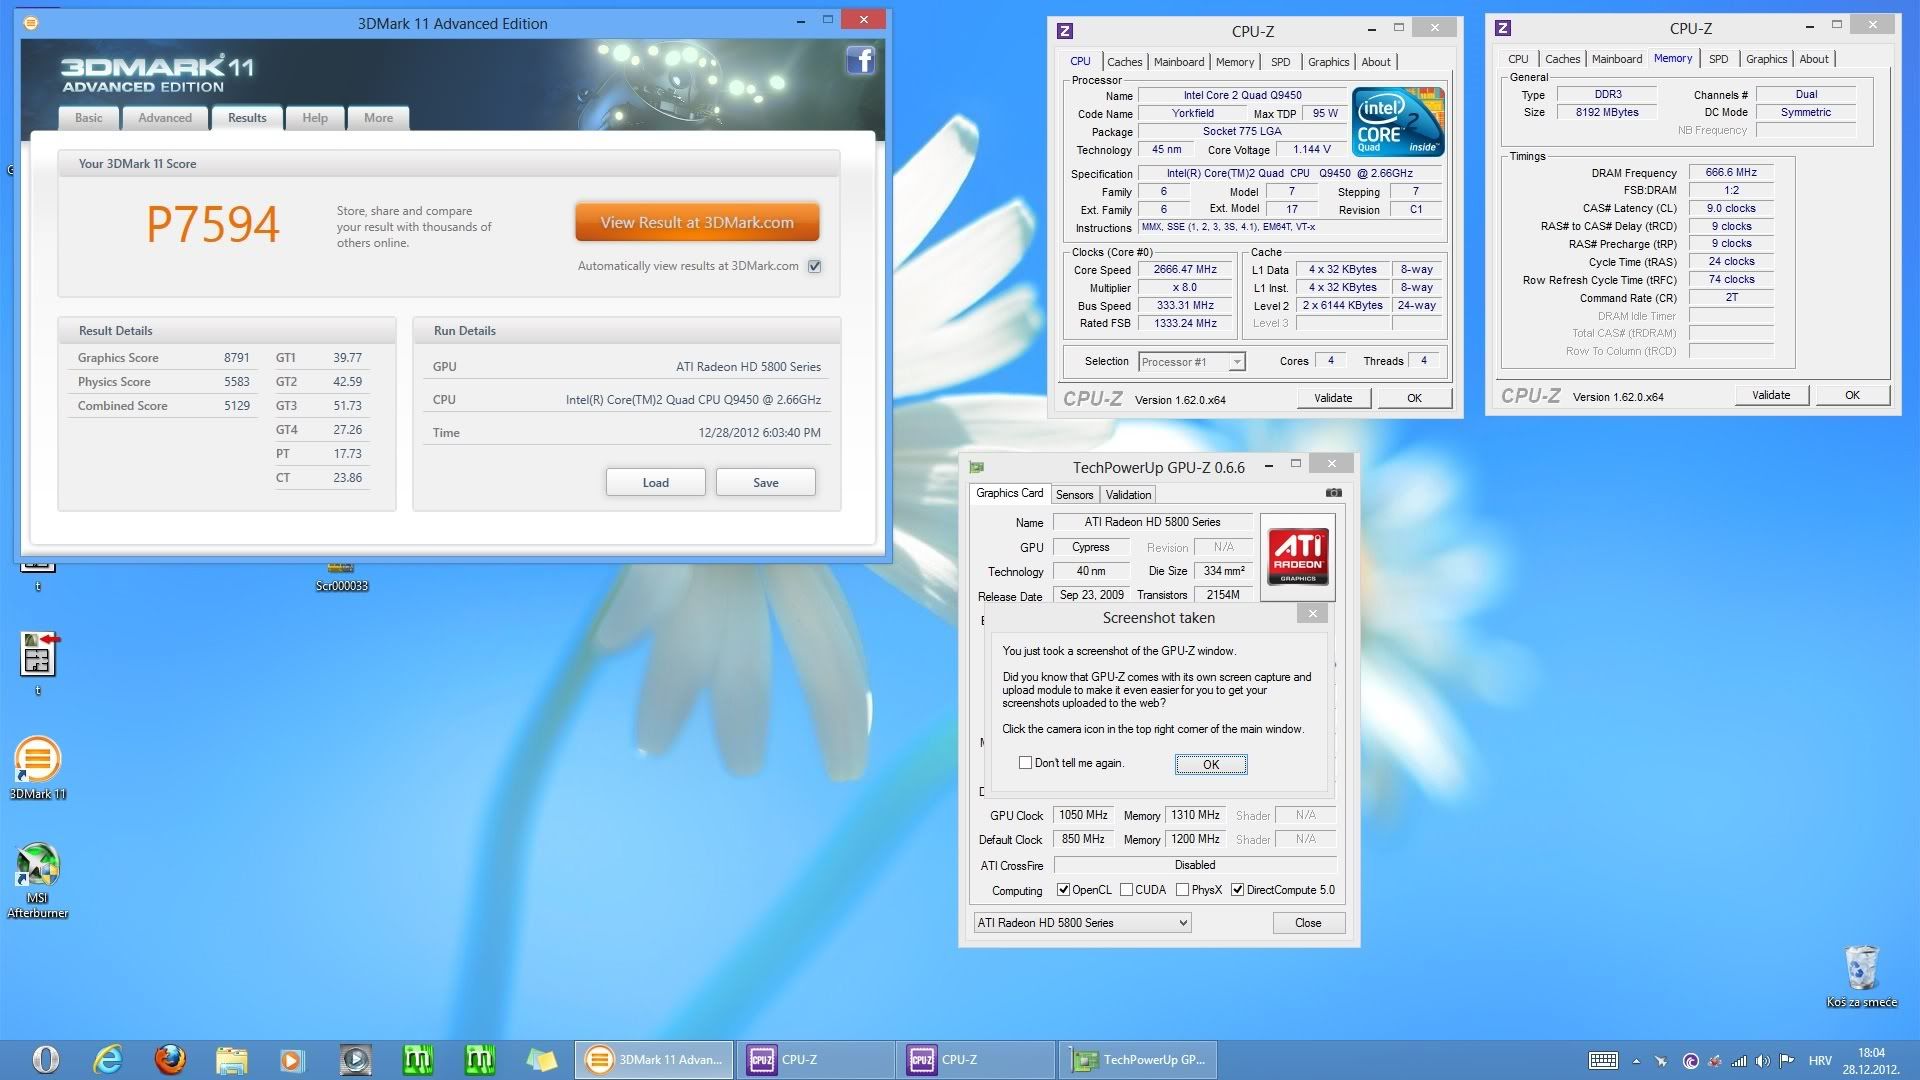Click the ATI Radeon logo in GPU-Z
Image resolution: width=1920 pixels, height=1080 pixels.
click(x=1298, y=557)
